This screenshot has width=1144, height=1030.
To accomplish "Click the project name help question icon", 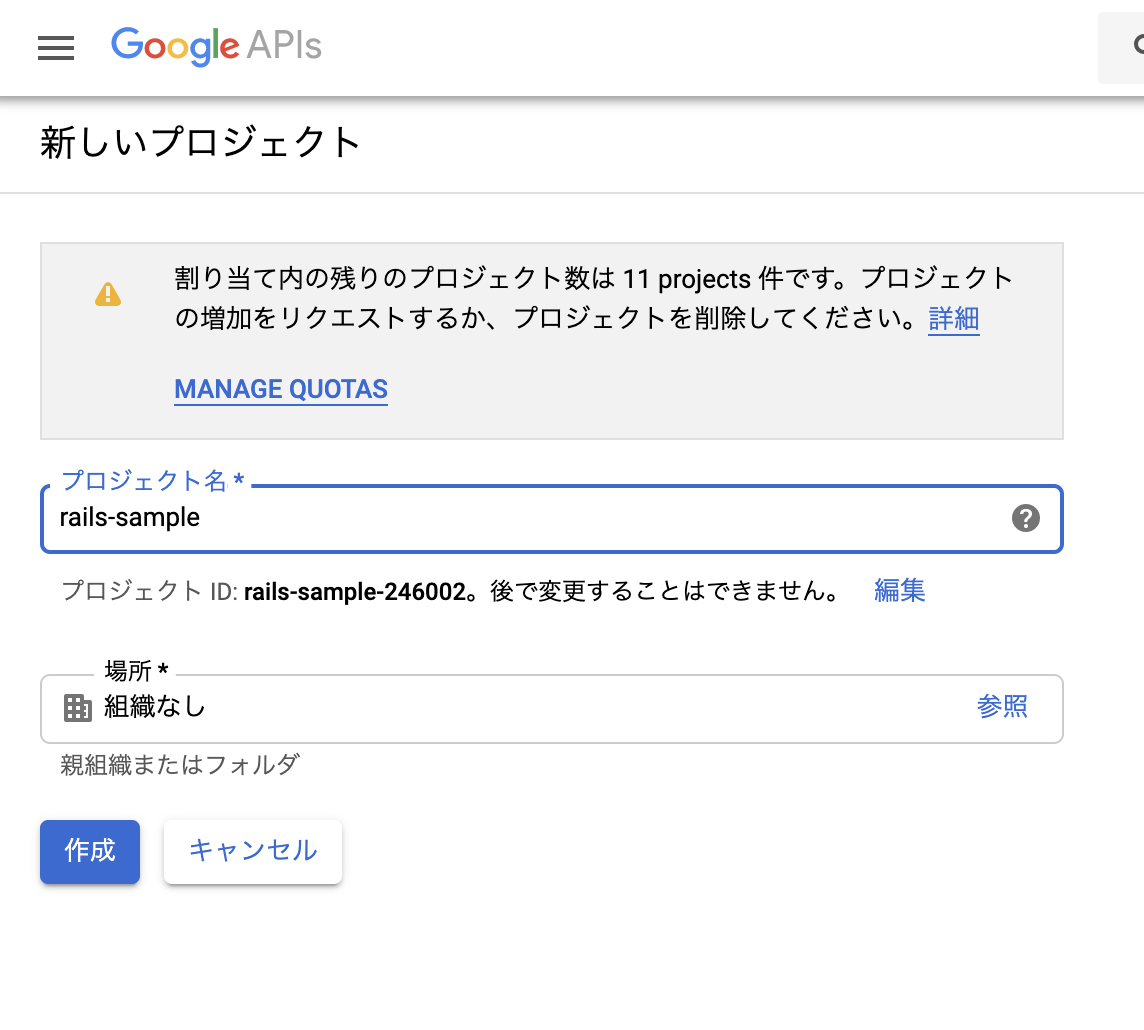I will pos(1025,518).
